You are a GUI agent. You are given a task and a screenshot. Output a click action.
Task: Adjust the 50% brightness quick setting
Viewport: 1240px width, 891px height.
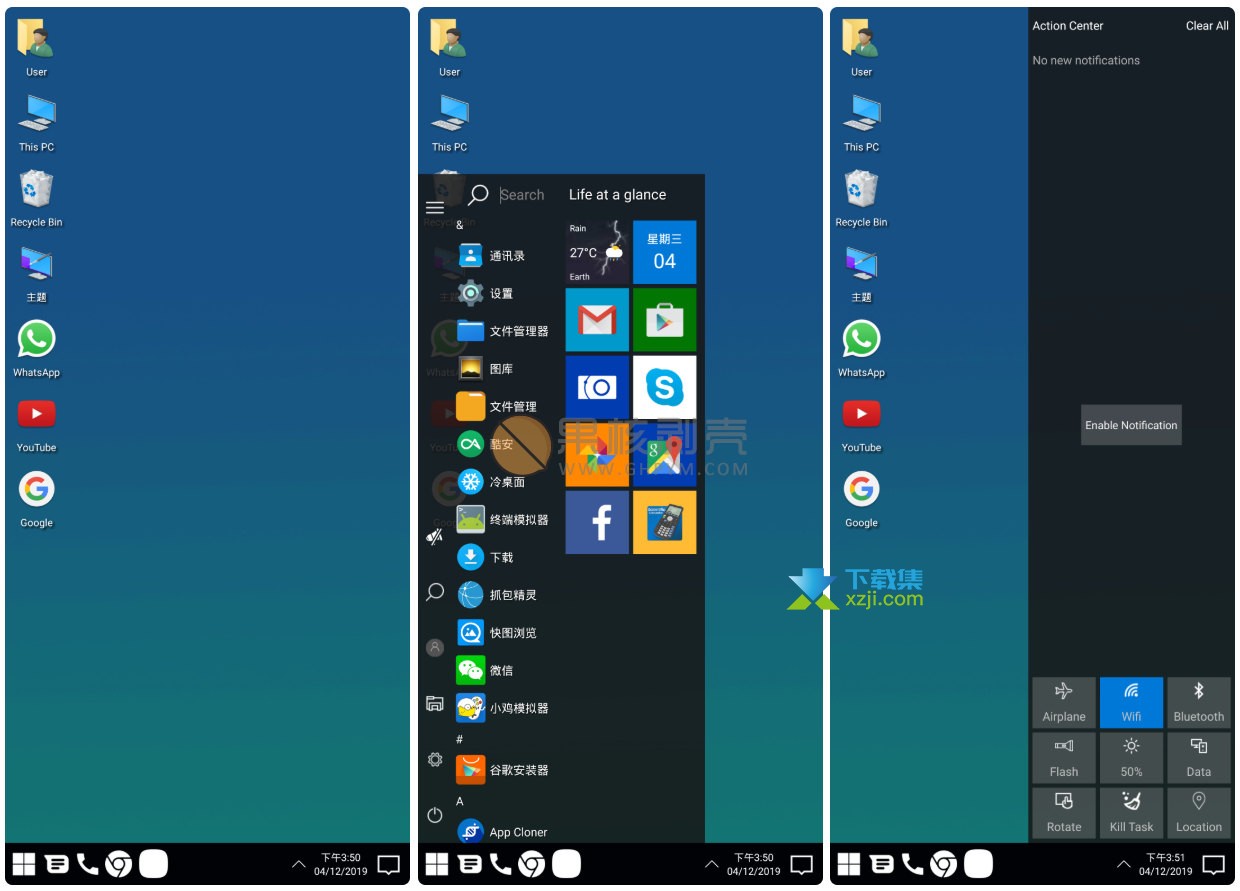[x=1131, y=757]
